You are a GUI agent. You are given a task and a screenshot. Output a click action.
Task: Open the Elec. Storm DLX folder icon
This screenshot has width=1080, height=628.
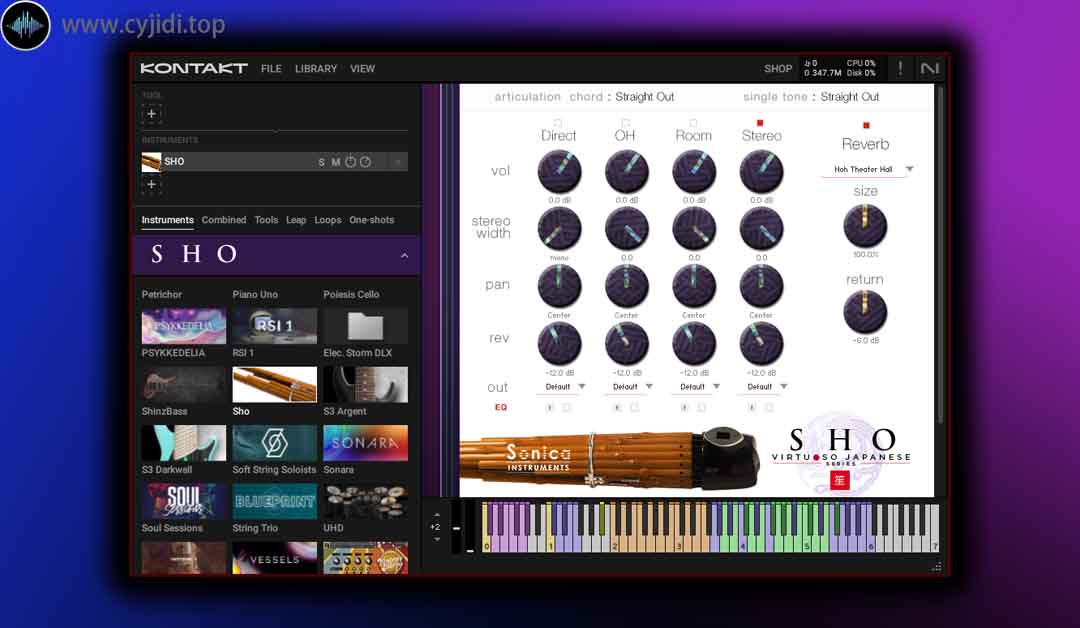pos(366,326)
